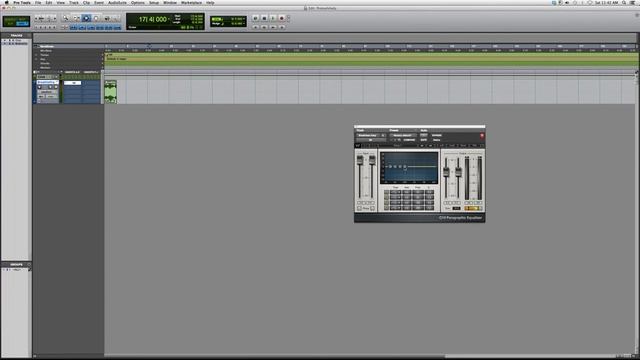
Task: Click the Waves W logo in plugin toolbar
Action: point(358,146)
